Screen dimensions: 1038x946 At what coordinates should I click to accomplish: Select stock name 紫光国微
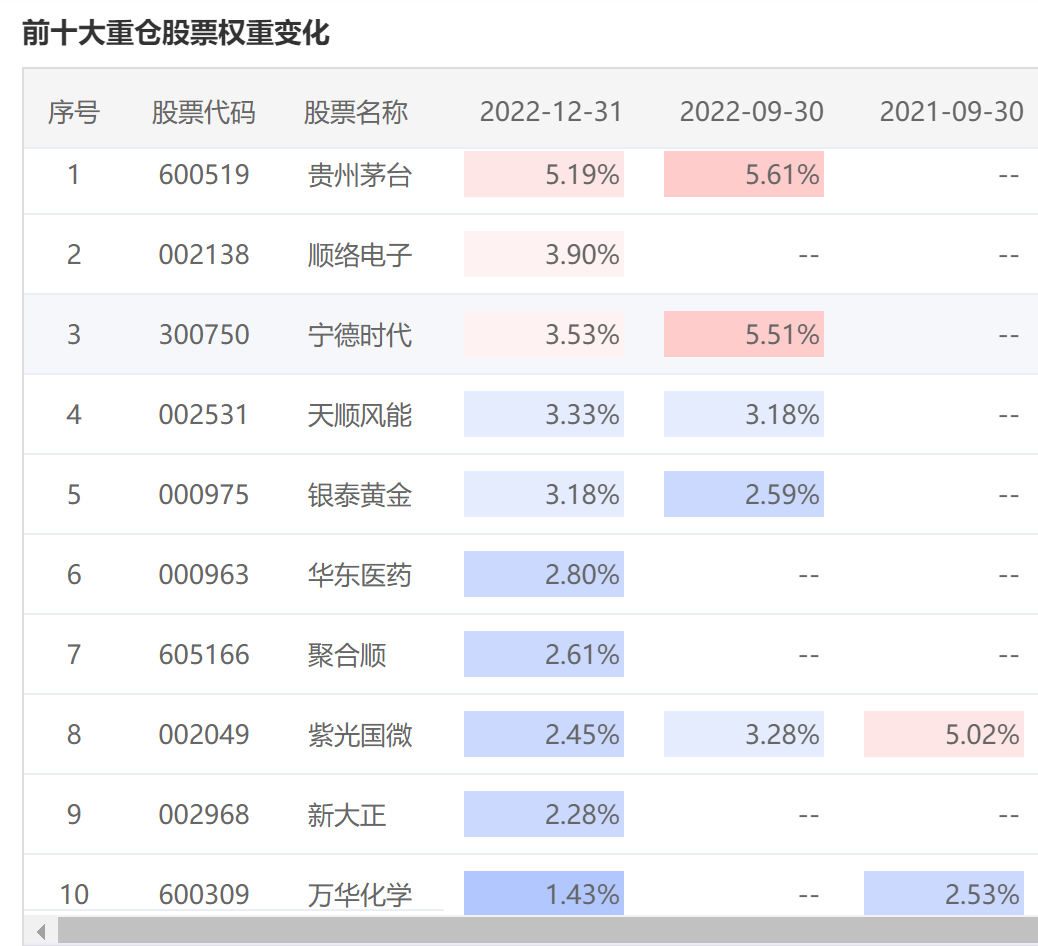pyautogui.click(x=359, y=735)
